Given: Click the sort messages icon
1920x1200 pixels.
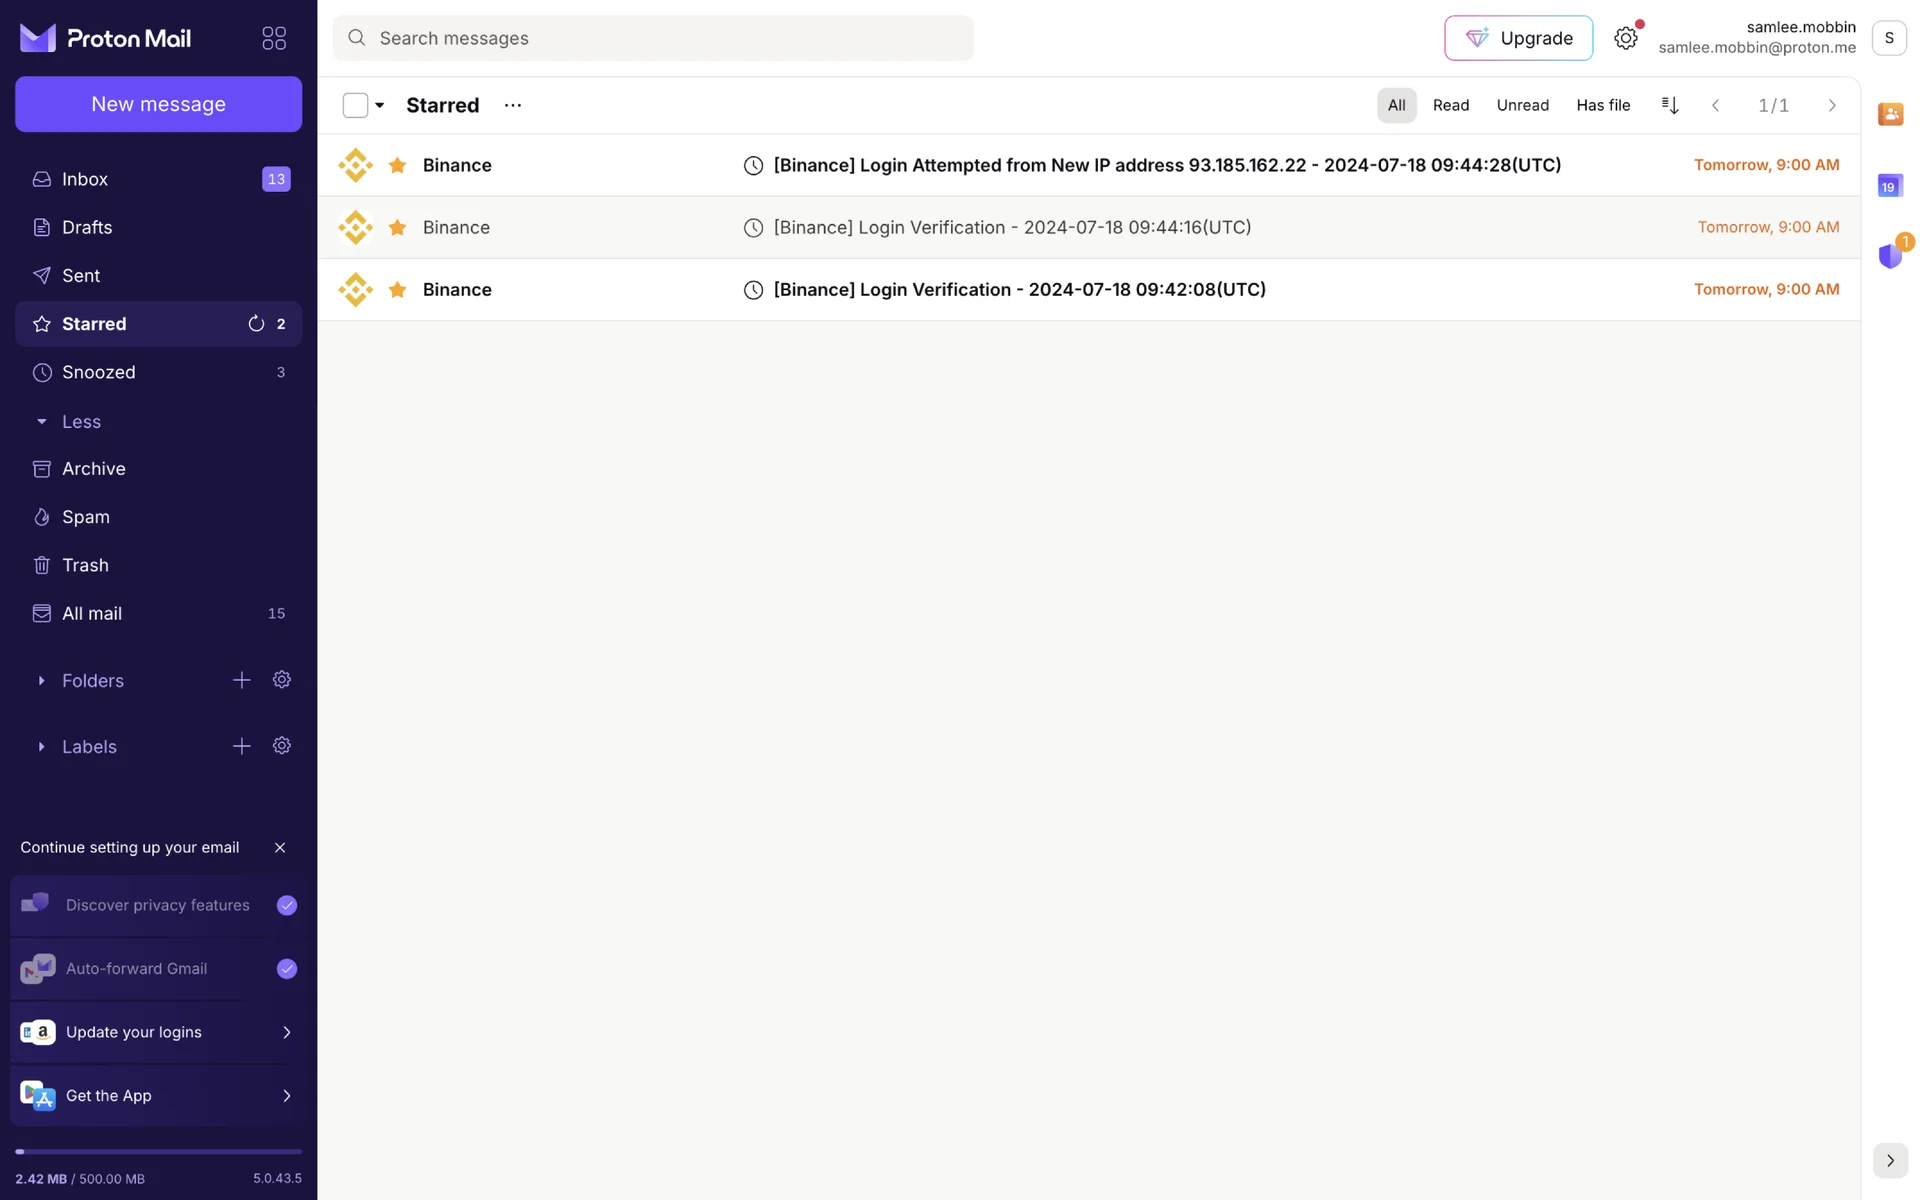Looking at the screenshot, I should click(1669, 105).
